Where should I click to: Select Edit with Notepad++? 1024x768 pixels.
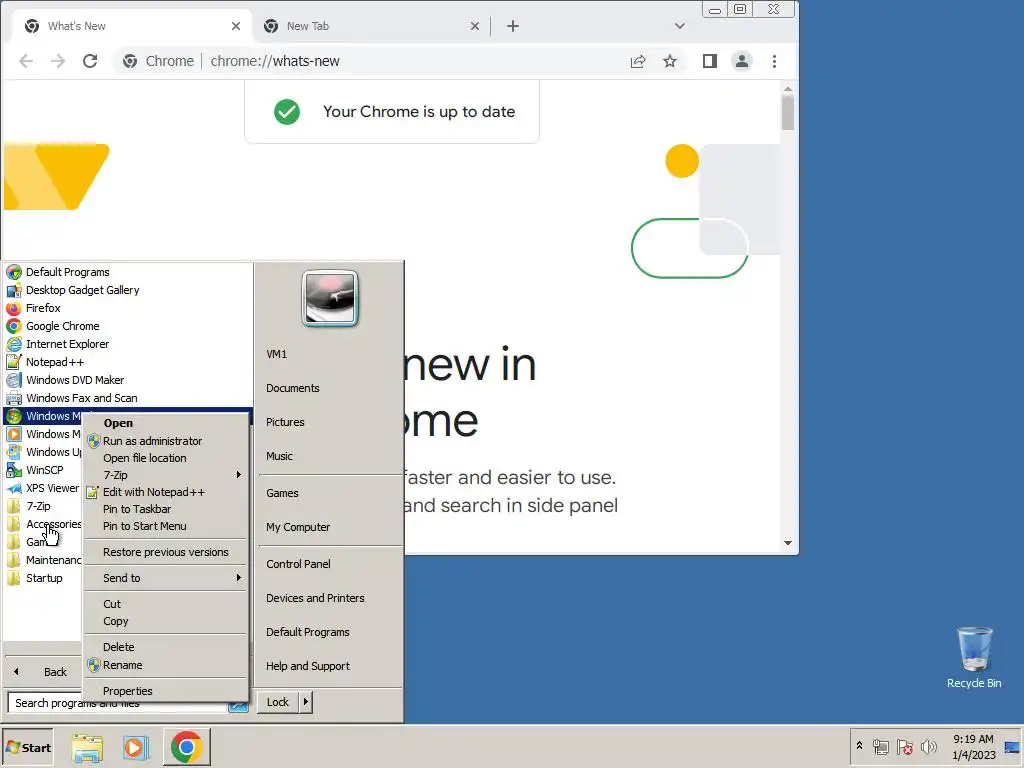[x=167, y=492]
